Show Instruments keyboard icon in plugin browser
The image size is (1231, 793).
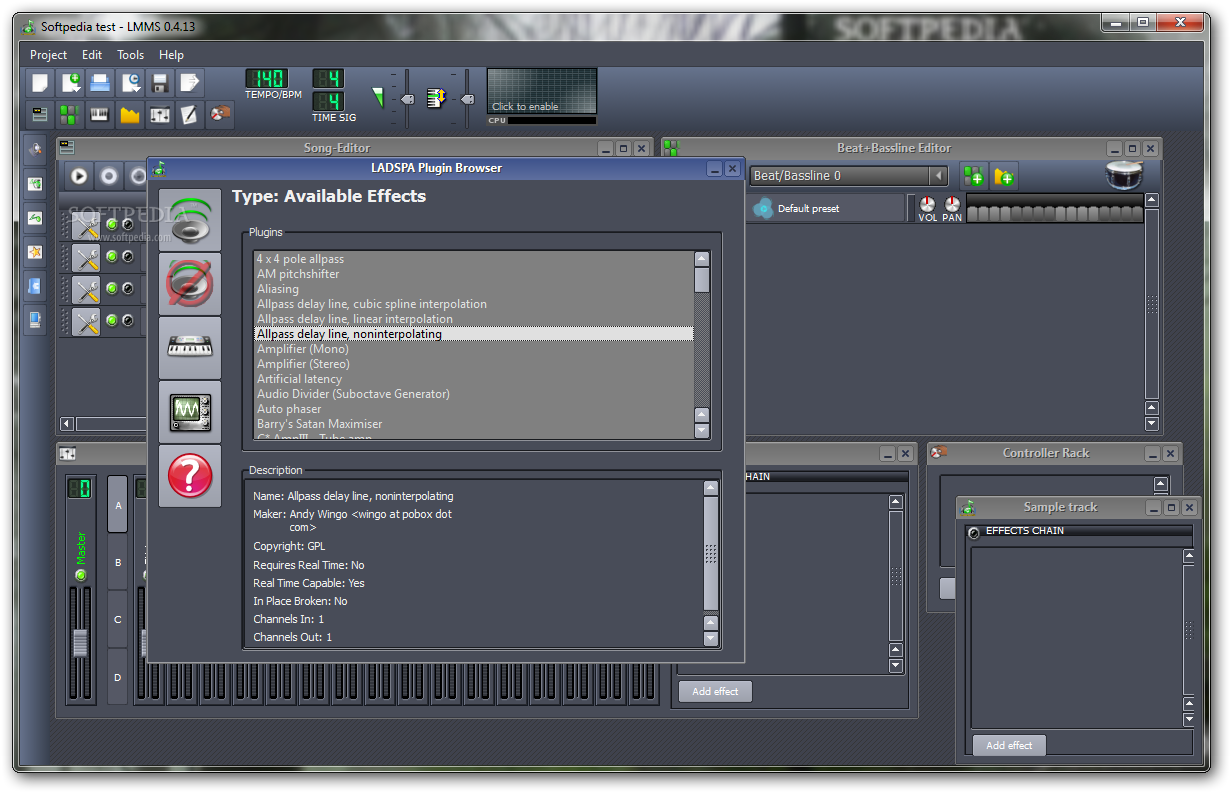click(x=190, y=348)
